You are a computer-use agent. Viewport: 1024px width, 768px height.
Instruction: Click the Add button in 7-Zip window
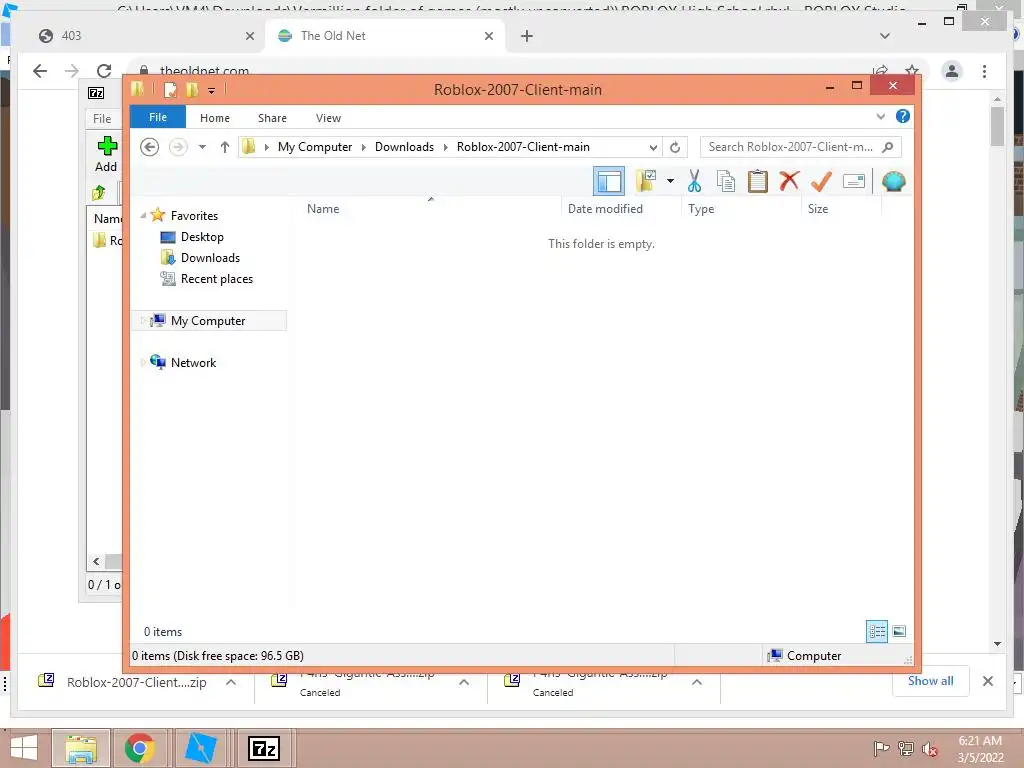coord(106,154)
